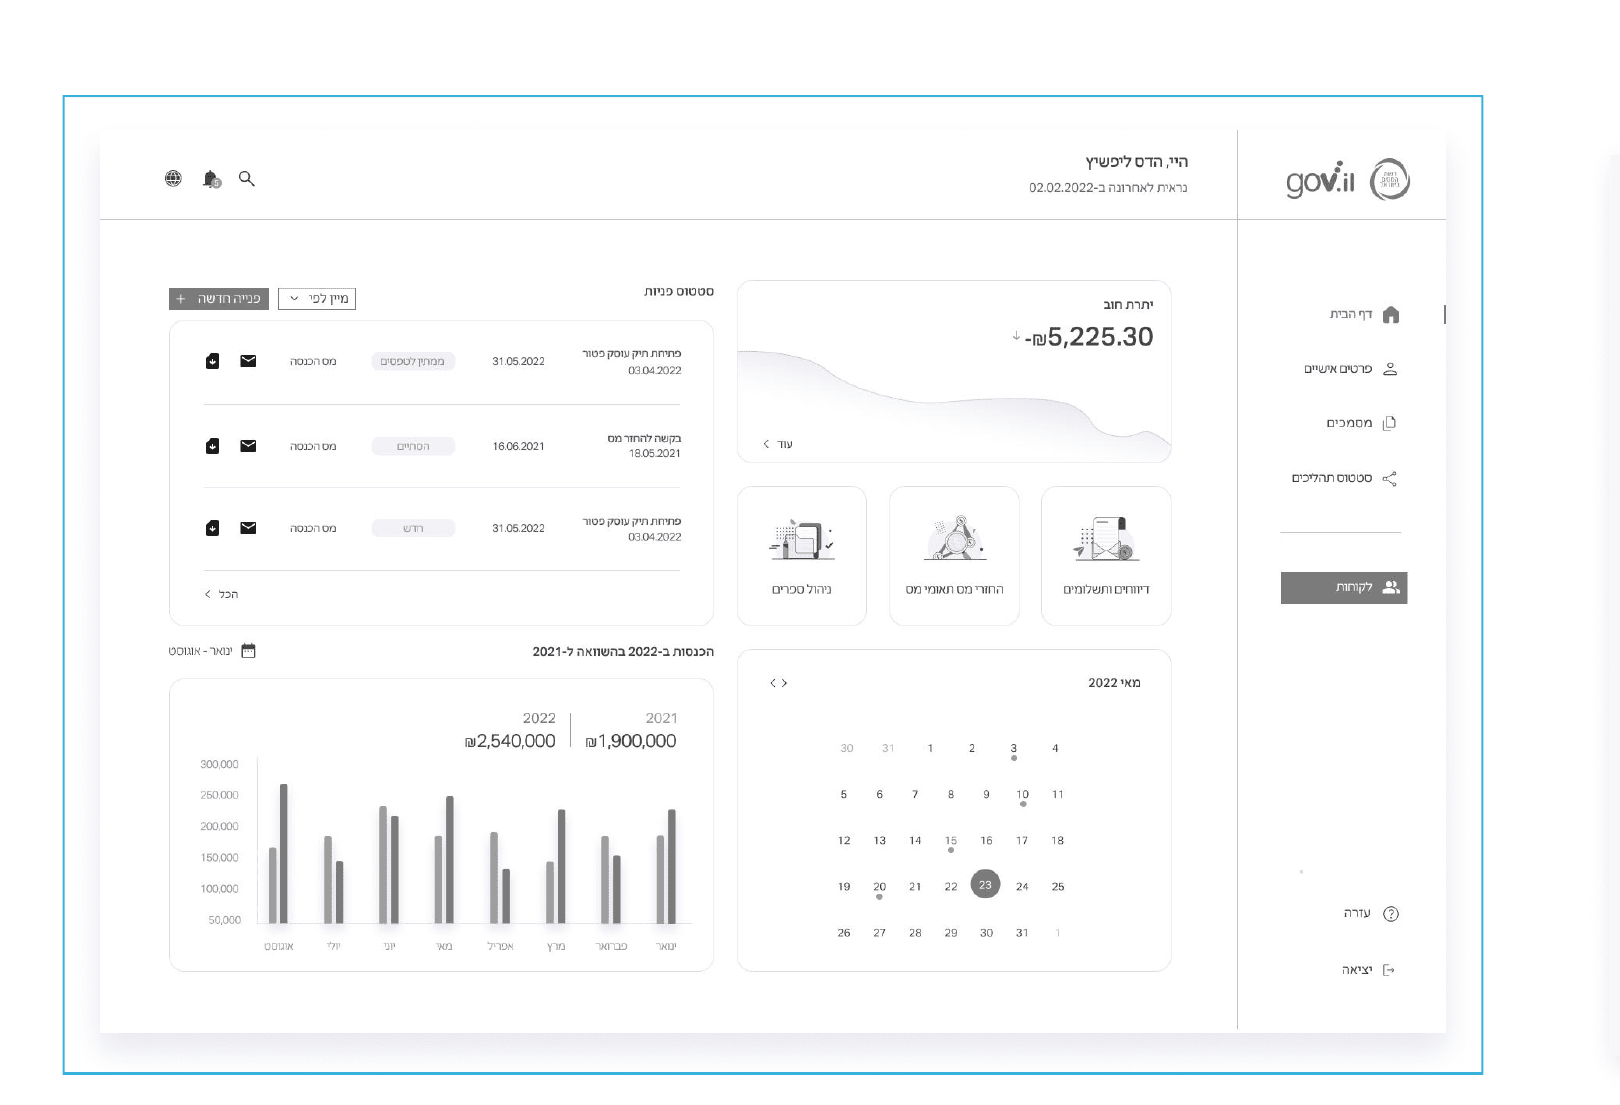Viewport: 1620px width, 1105px height.
Task: Click calendar icon beside ינואר - אוגוסט
Action: (x=249, y=651)
